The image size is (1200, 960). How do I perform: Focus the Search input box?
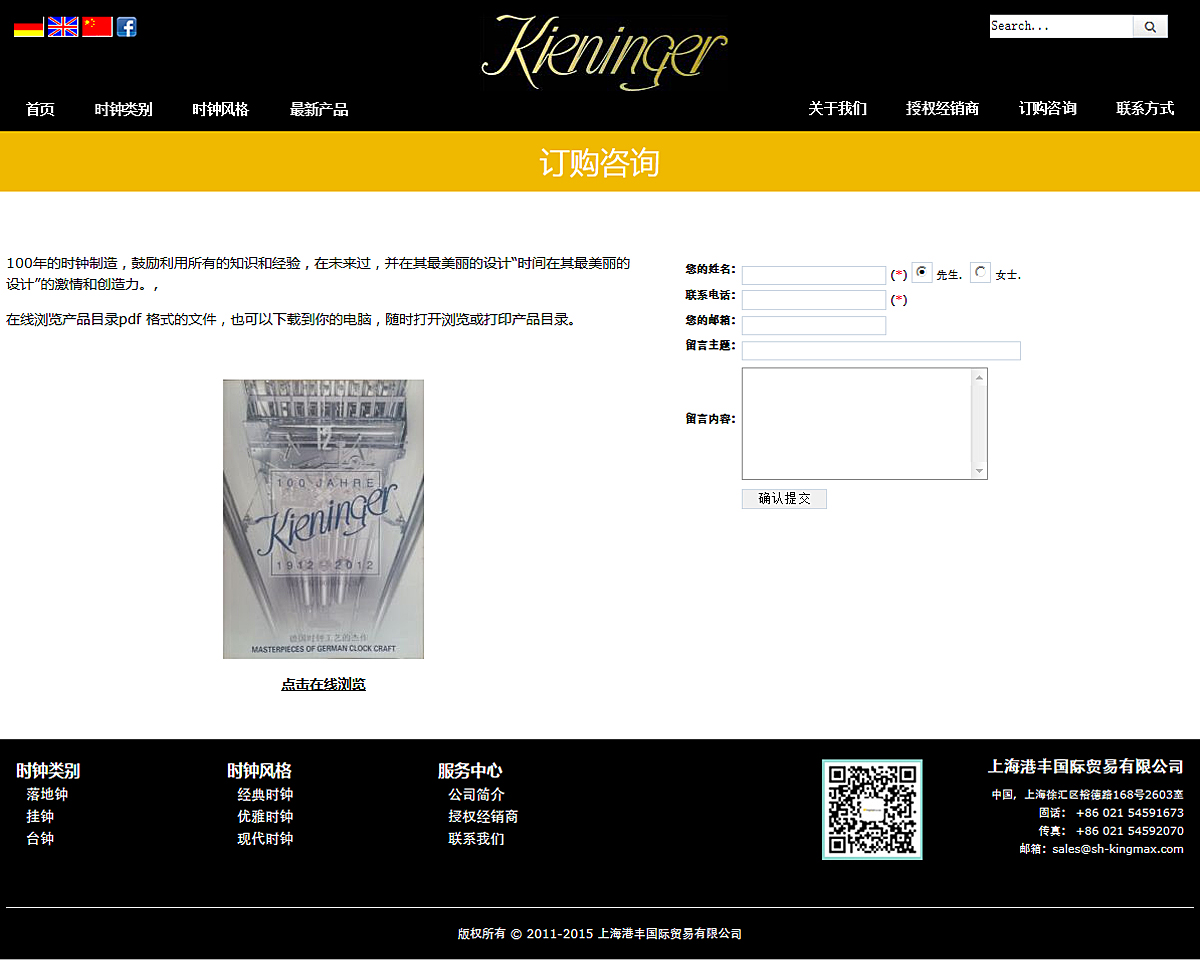[x=1061, y=27]
